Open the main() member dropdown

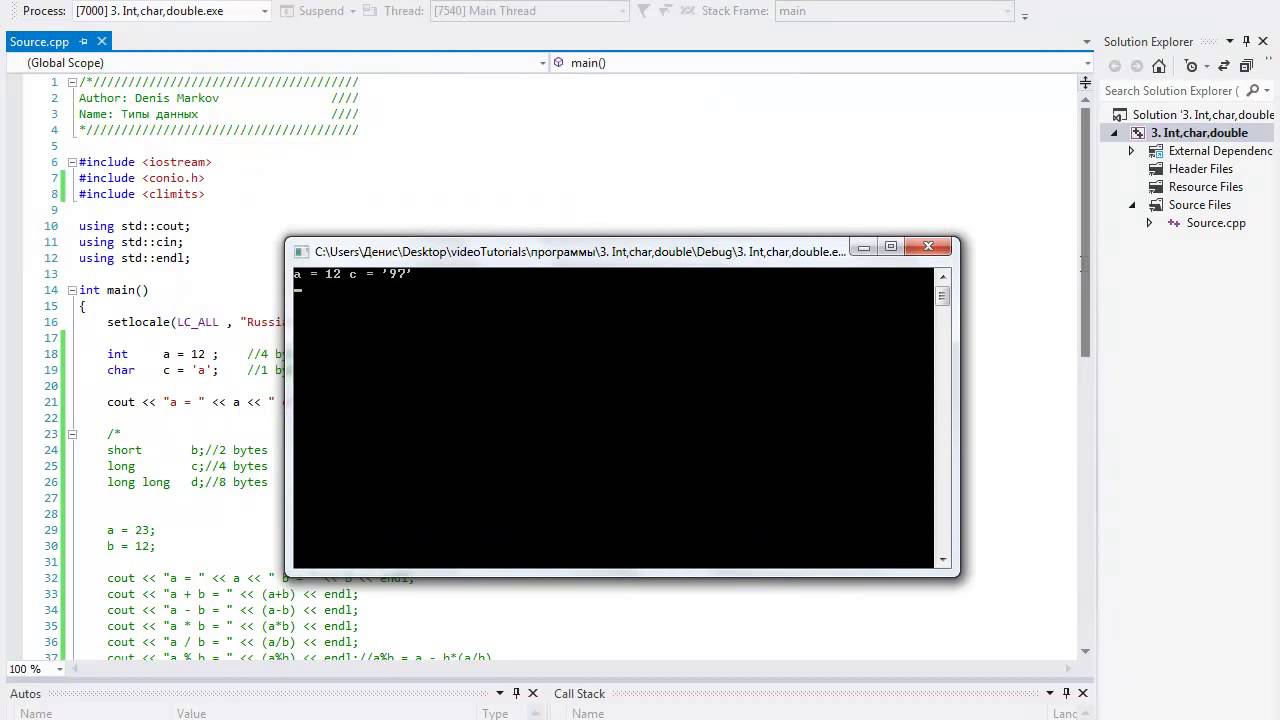[x=1087, y=62]
